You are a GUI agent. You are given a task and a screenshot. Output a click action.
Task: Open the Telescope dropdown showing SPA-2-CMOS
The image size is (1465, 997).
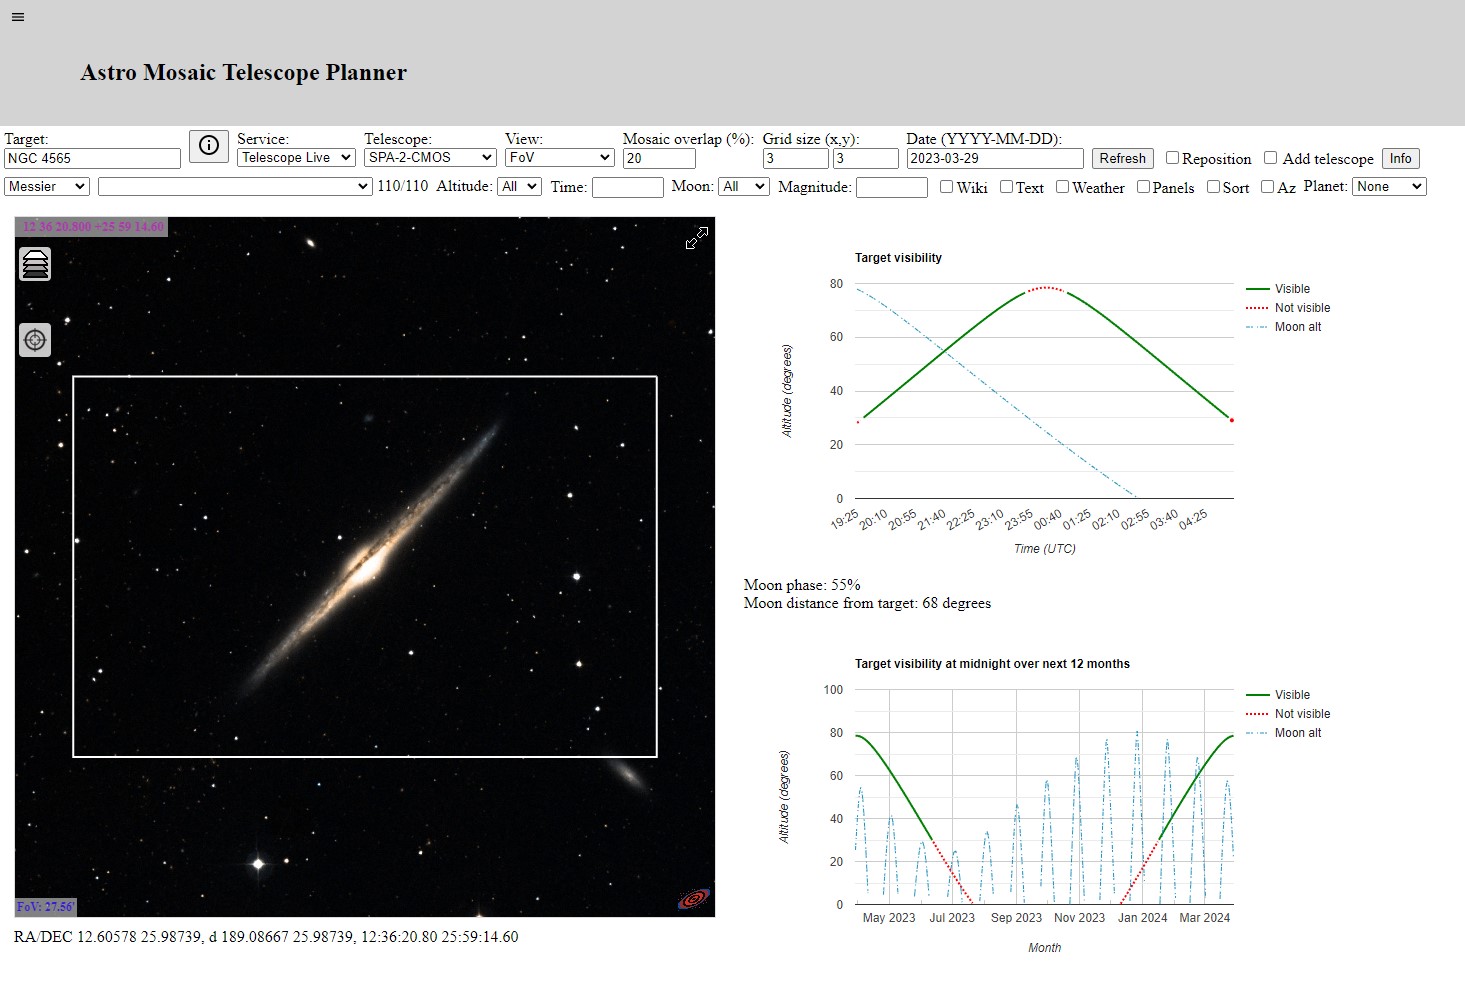pos(430,158)
